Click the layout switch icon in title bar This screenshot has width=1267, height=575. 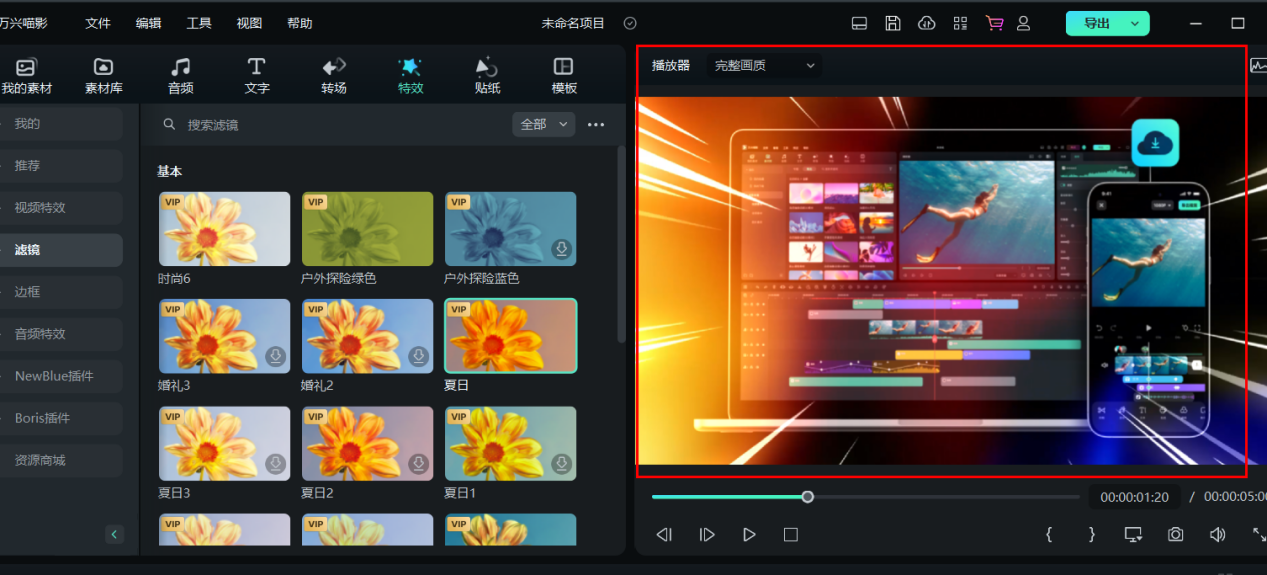click(859, 23)
